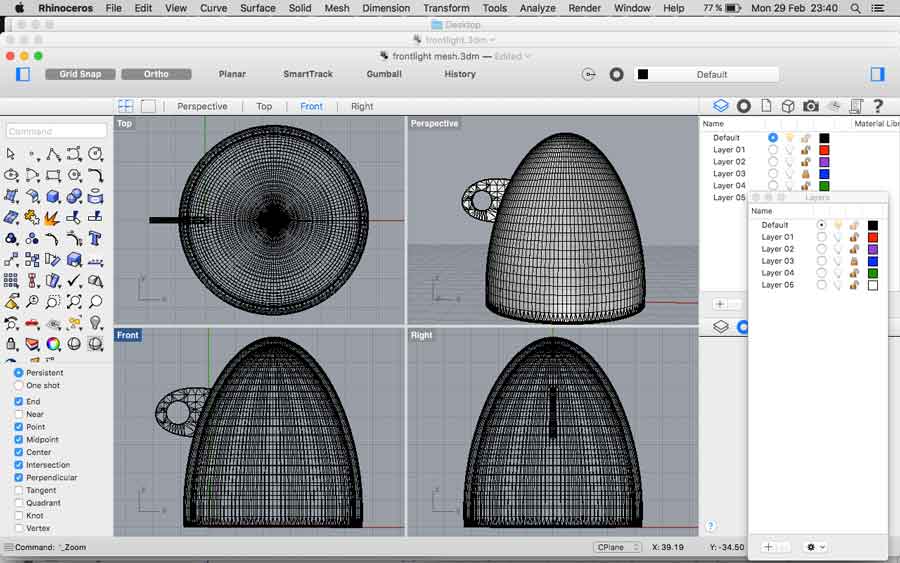Enable the Tangent object snap
900x563 pixels.
18,490
